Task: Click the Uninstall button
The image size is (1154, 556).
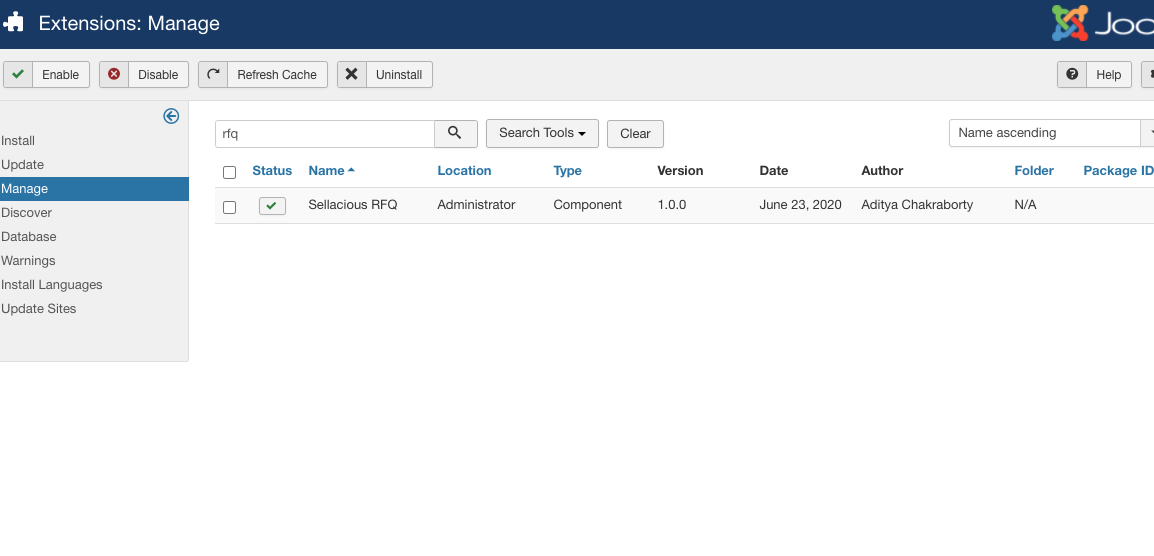Action: tap(385, 74)
